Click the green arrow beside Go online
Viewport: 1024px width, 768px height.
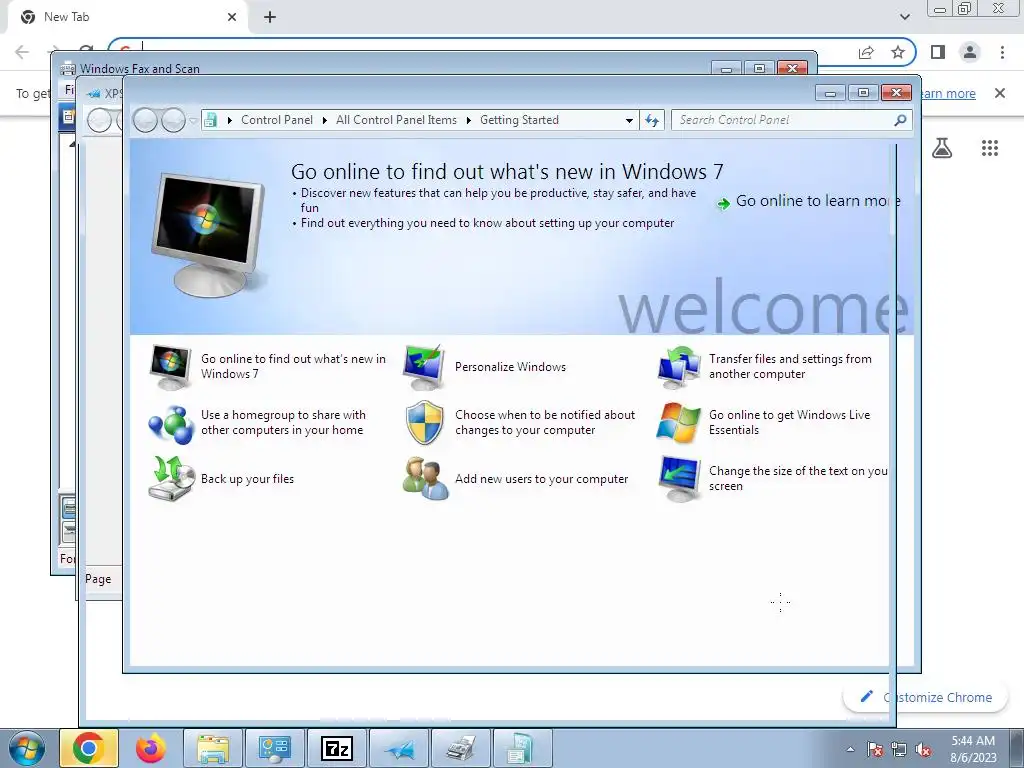pos(723,204)
